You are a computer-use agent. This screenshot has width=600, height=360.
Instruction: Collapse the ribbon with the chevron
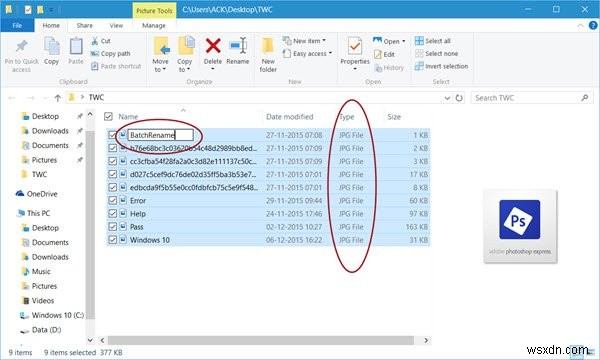coord(580,26)
